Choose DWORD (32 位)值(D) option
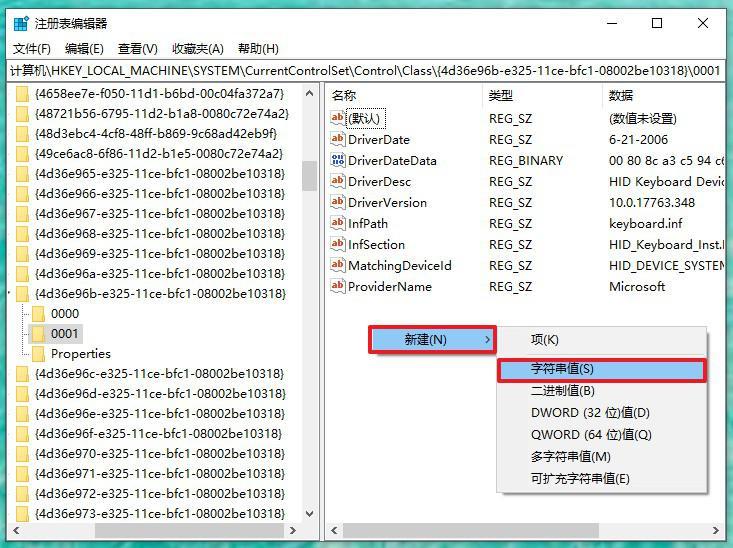The image size is (733, 548). (590, 413)
